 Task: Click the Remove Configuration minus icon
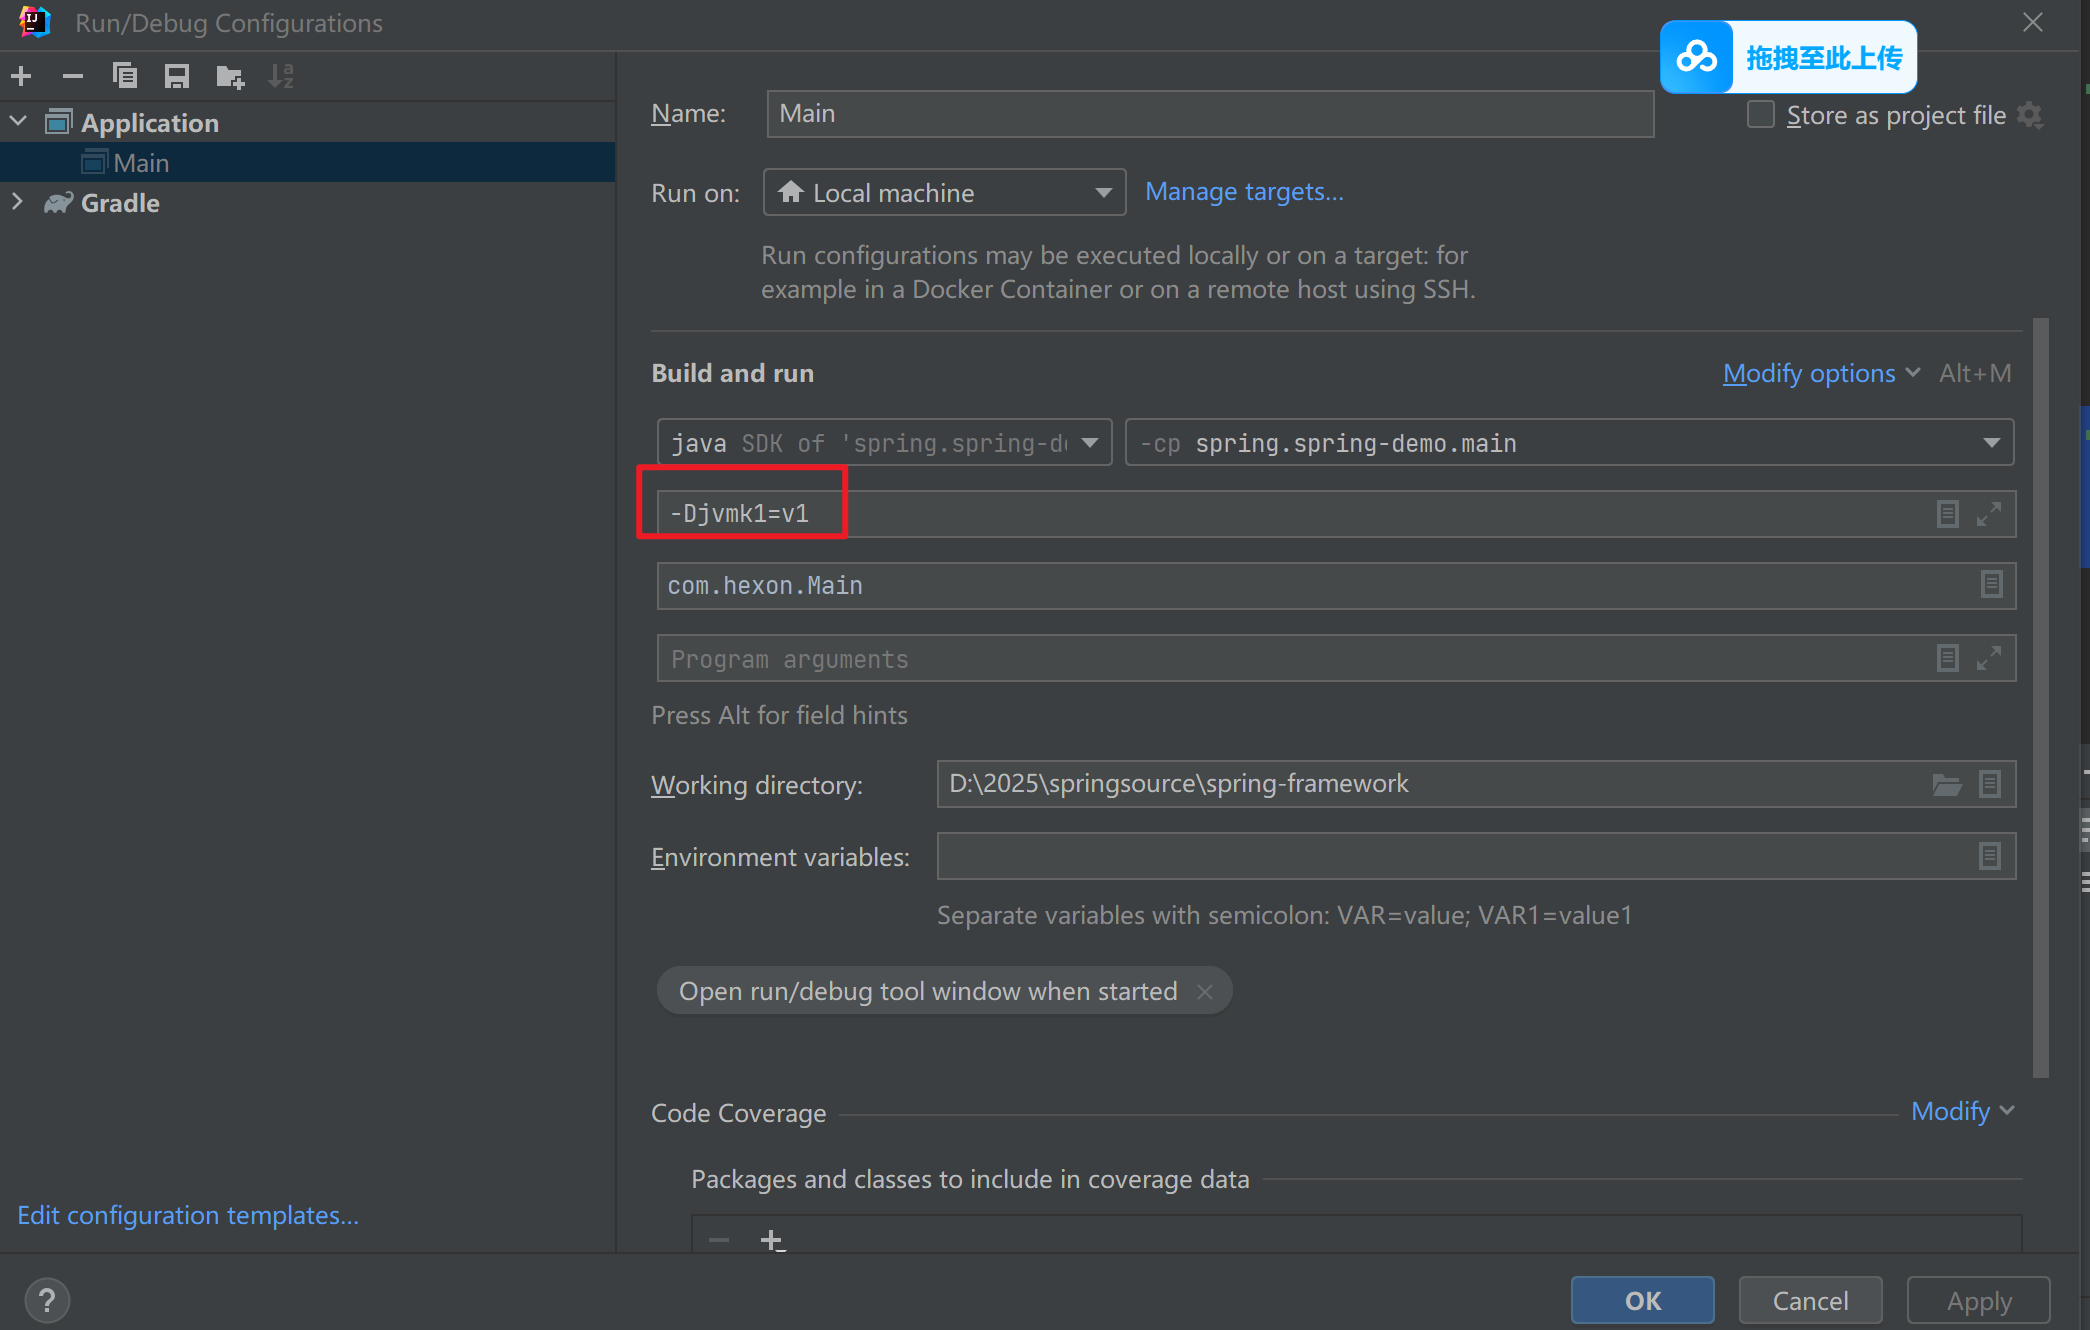[73, 76]
